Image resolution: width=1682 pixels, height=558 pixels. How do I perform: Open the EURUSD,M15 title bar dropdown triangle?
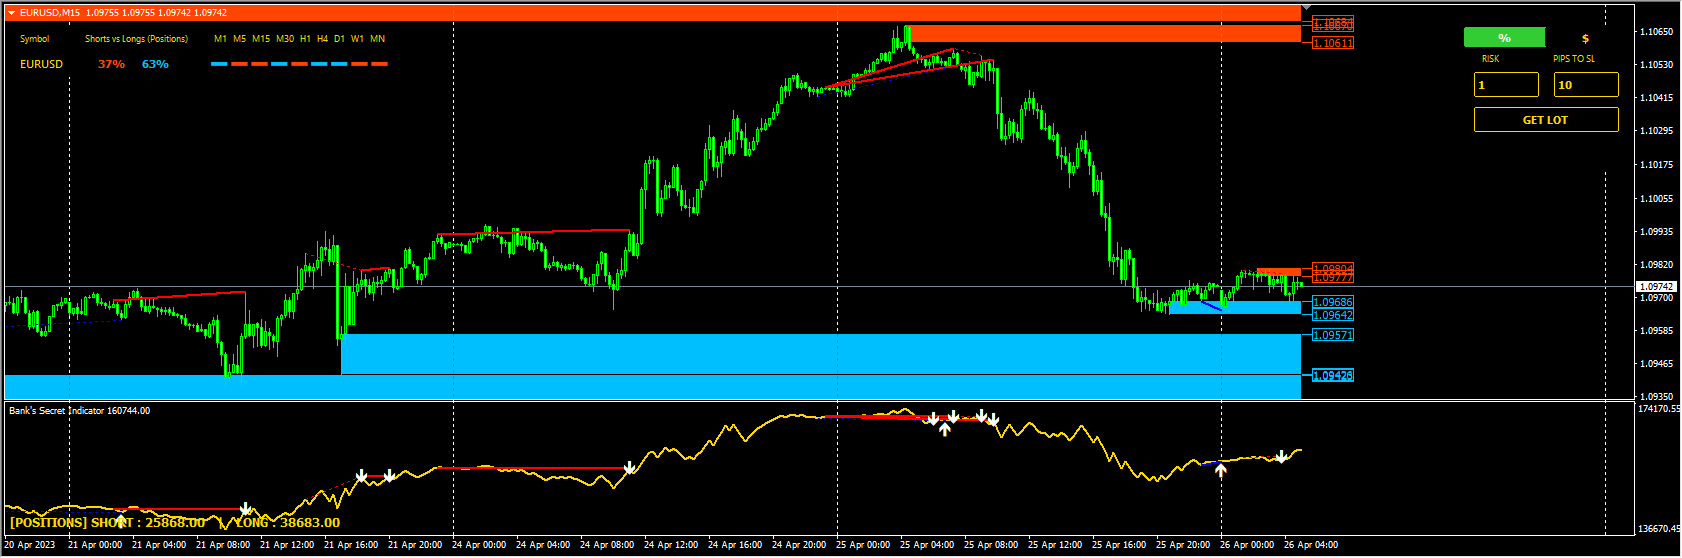[11, 13]
